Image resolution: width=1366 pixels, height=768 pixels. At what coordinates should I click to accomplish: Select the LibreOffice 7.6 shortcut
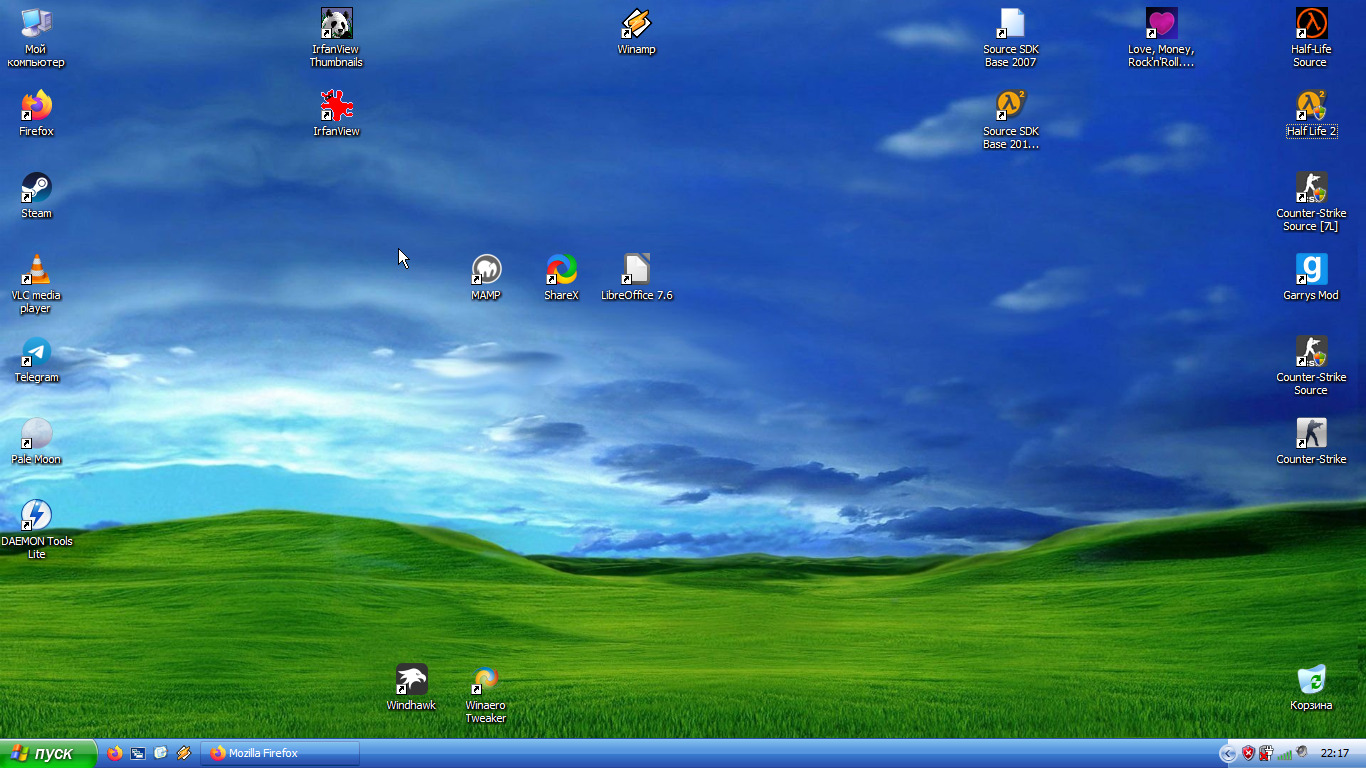(x=636, y=270)
